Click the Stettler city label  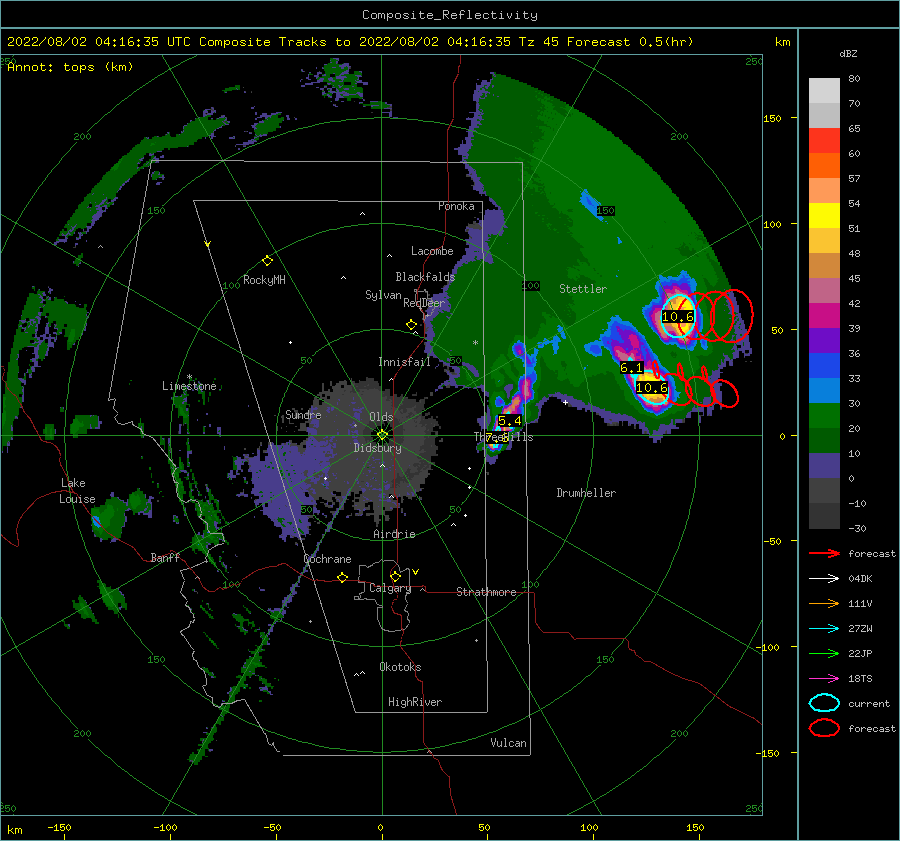tap(583, 289)
